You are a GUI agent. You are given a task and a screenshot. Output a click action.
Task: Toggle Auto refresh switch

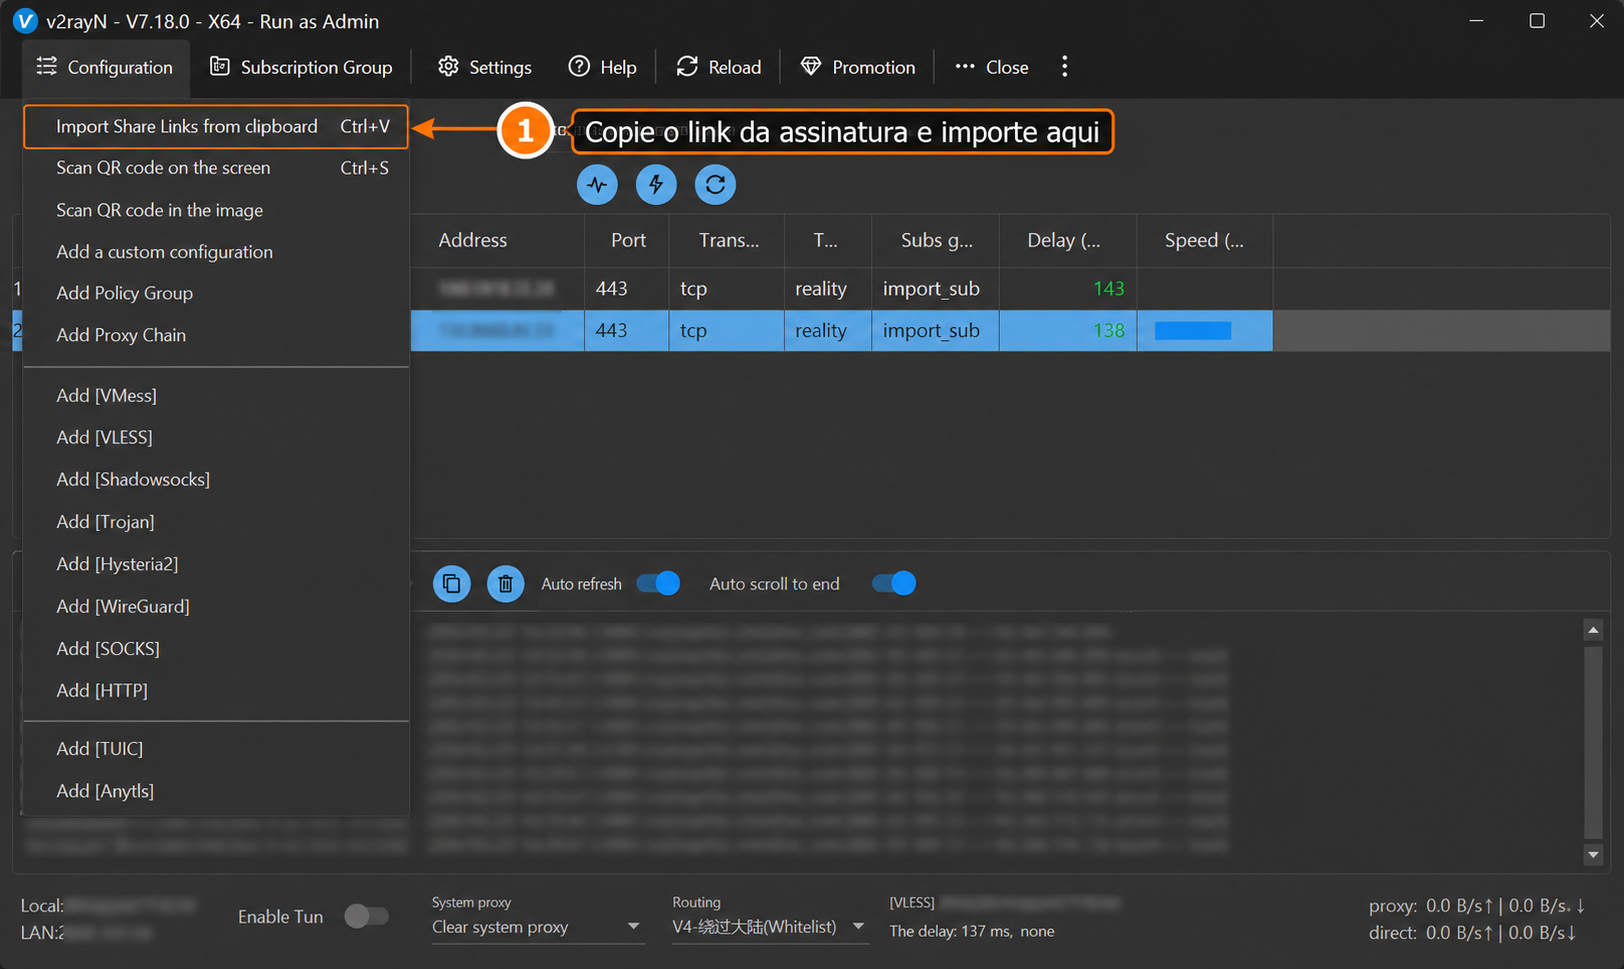click(658, 583)
